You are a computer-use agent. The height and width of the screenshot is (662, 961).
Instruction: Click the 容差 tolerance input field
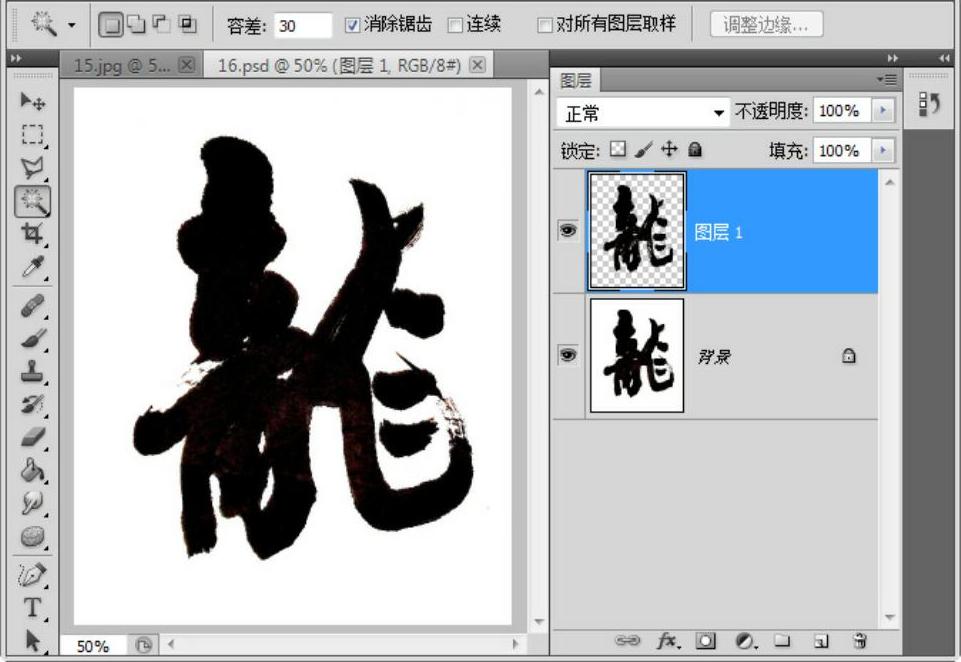pos(302,26)
